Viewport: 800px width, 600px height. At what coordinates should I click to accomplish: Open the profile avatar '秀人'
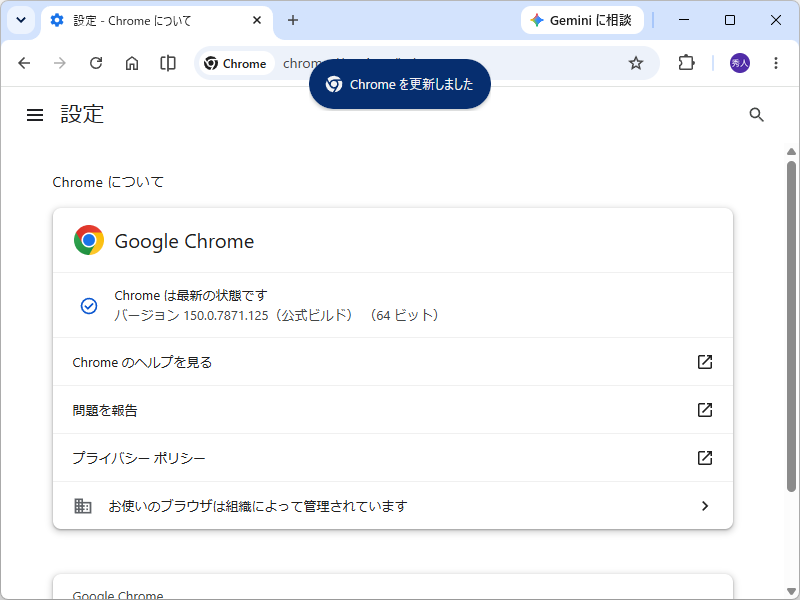pyautogui.click(x=740, y=63)
